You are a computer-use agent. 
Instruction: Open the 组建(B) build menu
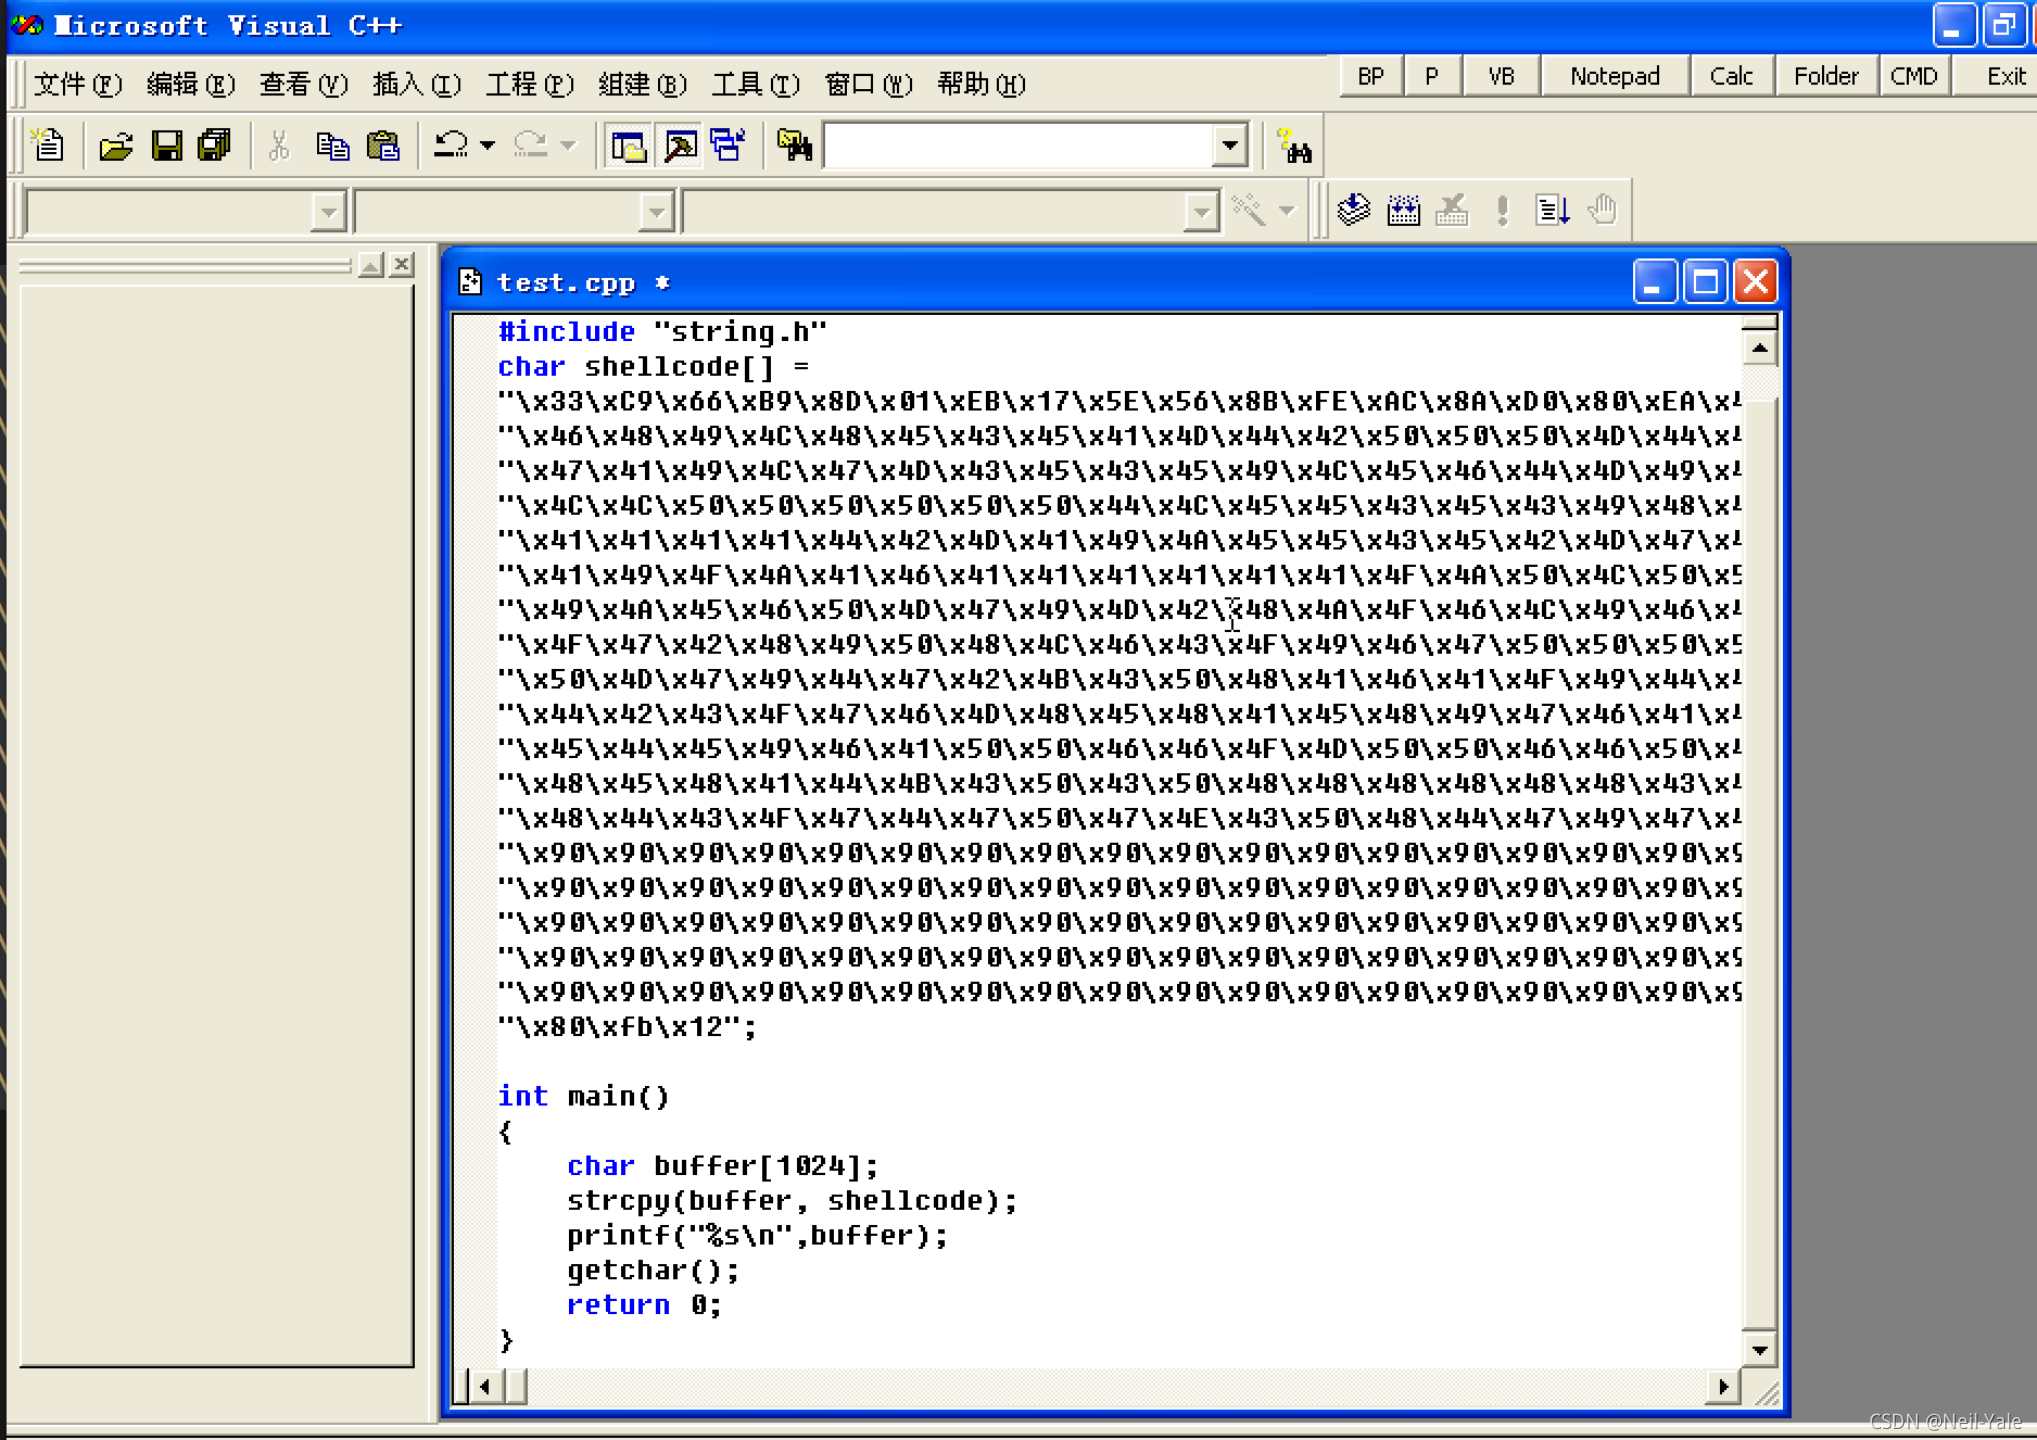(642, 84)
